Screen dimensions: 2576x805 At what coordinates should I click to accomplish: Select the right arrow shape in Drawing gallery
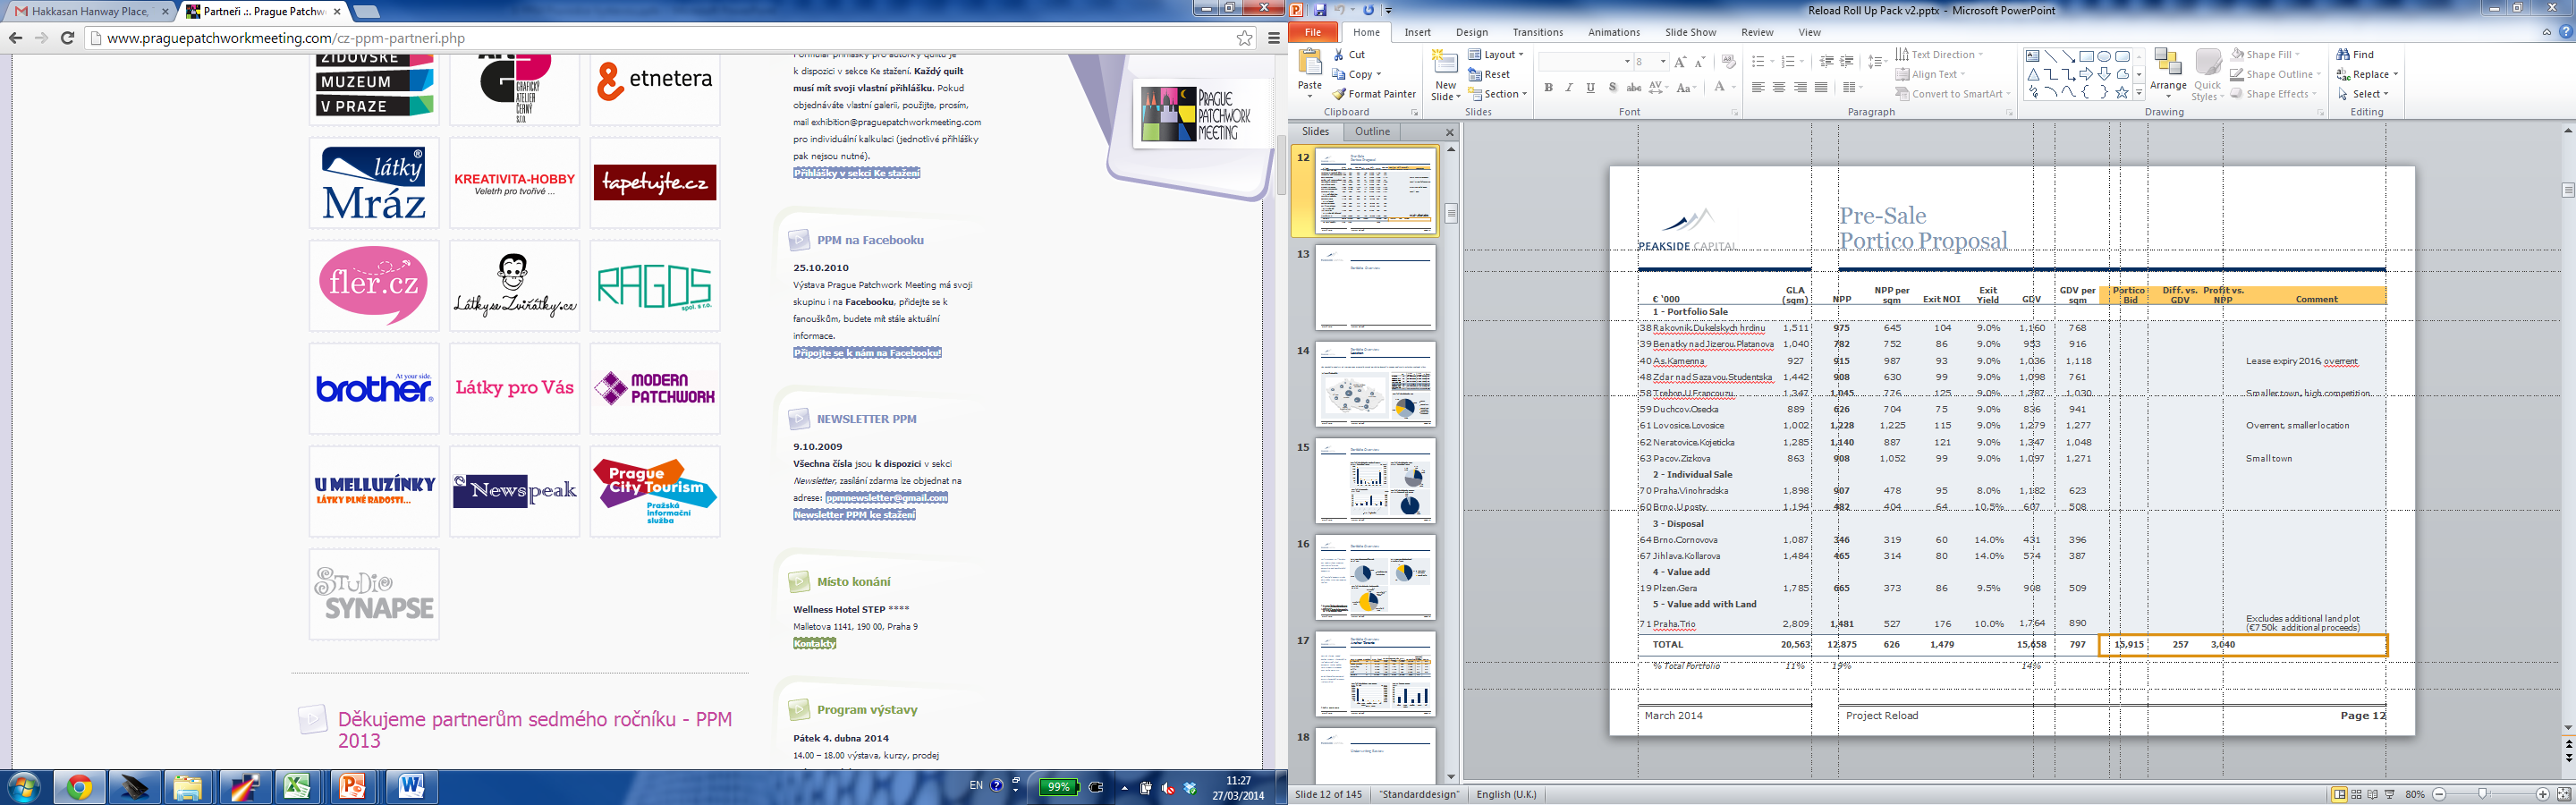(x=2086, y=74)
